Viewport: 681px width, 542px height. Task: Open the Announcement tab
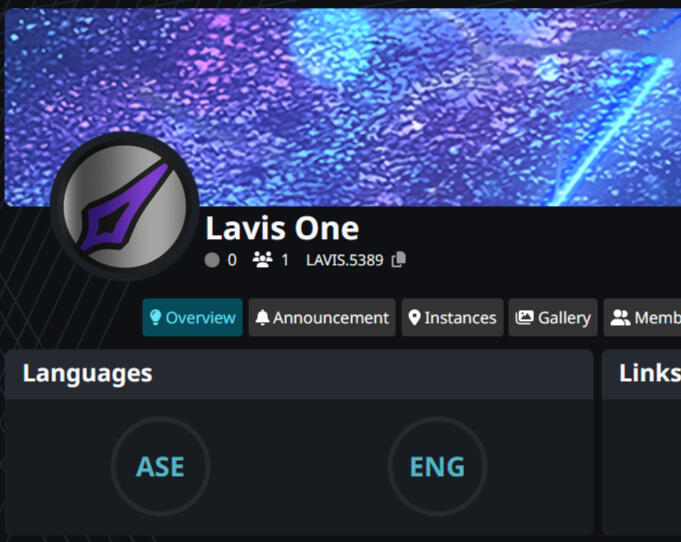[x=322, y=317]
